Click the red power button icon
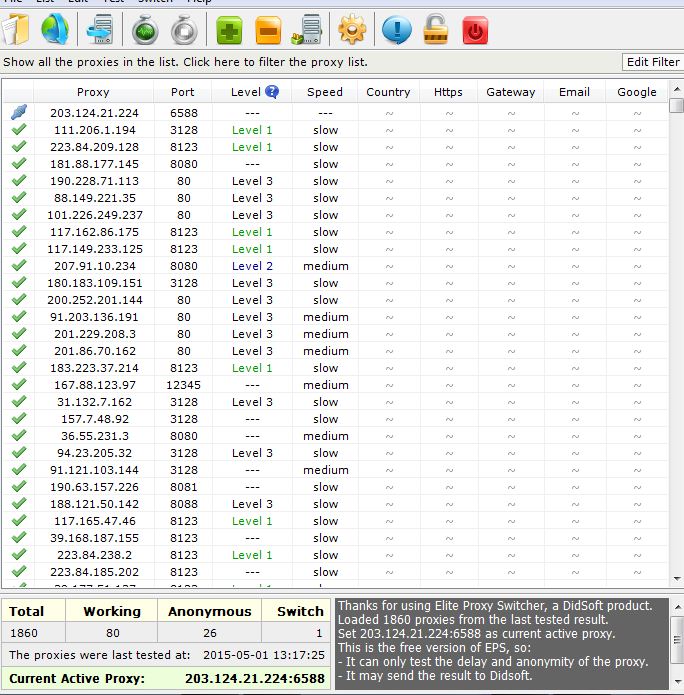Image resolution: width=684 pixels, height=695 pixels. (x=475, y=30)
